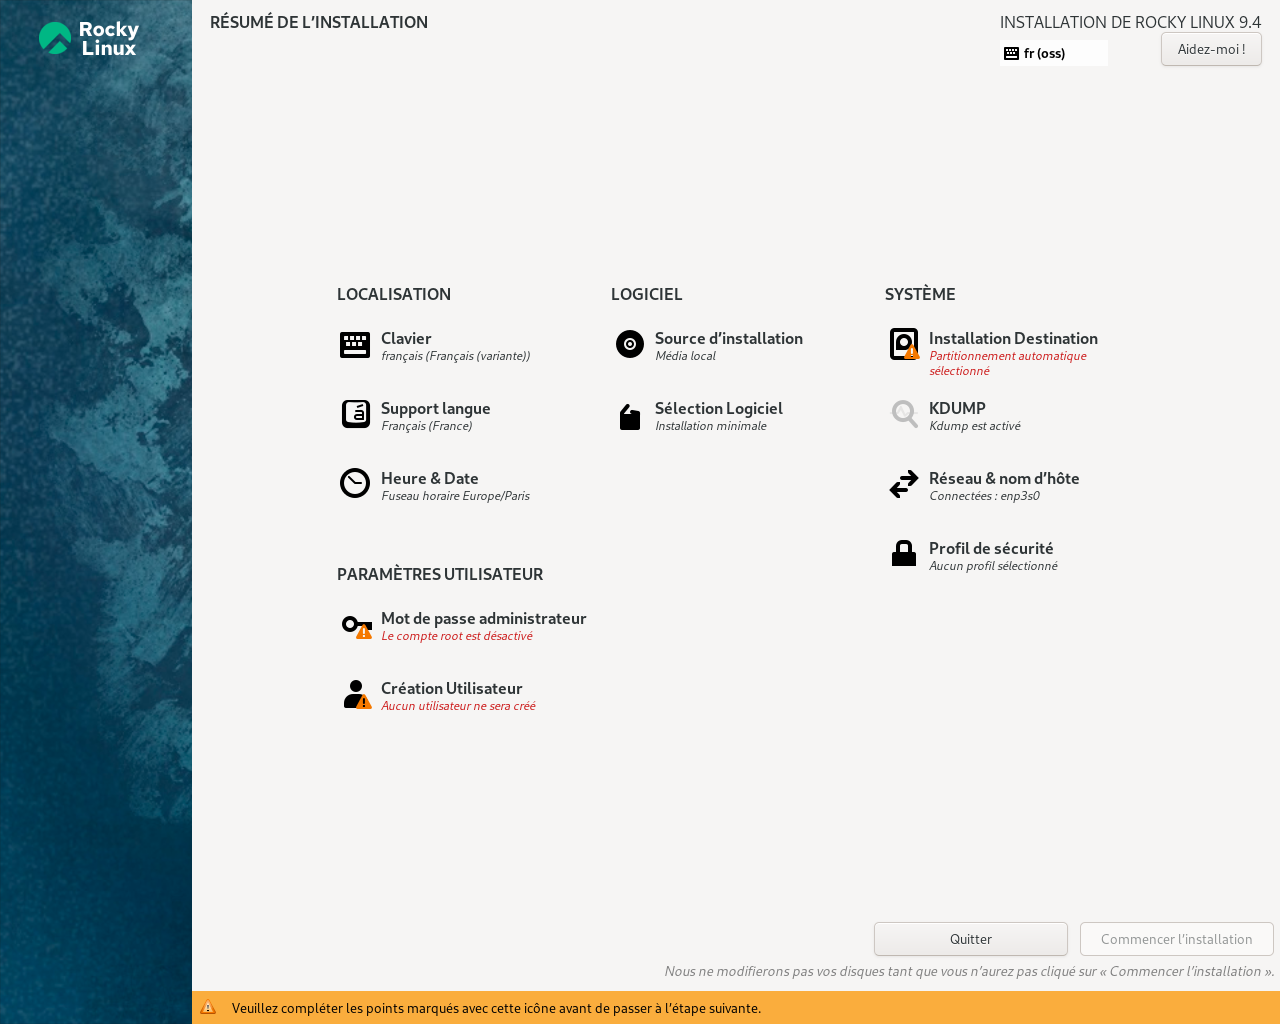Click the disc icon for Source d'installation
Viewport: 1280px width, 1024px height.
630,344
